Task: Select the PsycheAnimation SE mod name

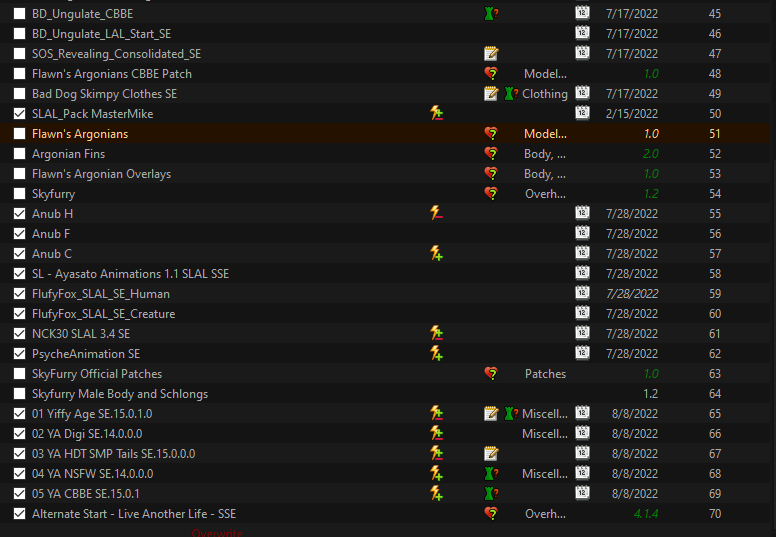Action: coord(86,353)
